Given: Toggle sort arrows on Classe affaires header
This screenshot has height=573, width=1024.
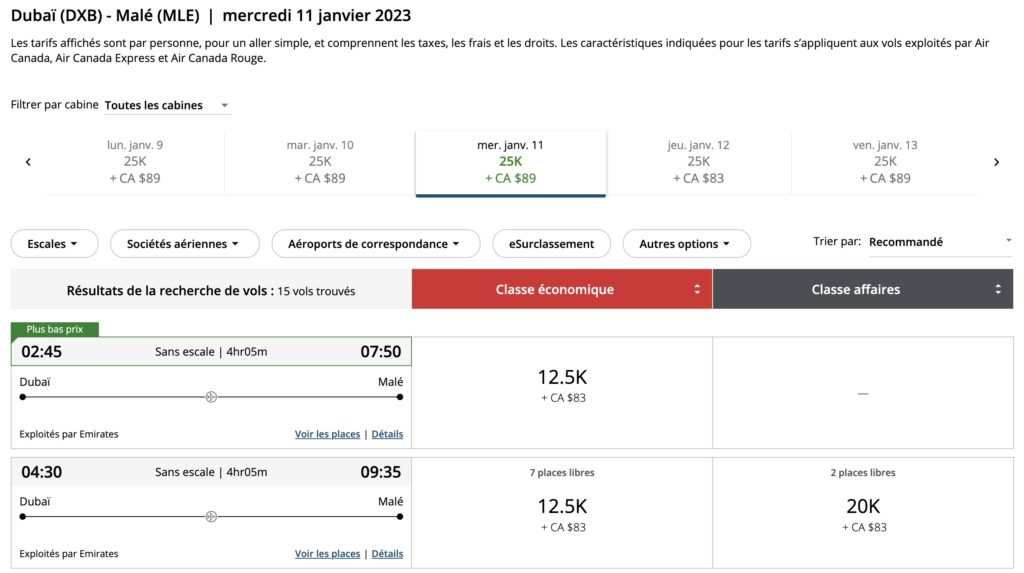Looking at the screenshot, I should pos(997,289).
